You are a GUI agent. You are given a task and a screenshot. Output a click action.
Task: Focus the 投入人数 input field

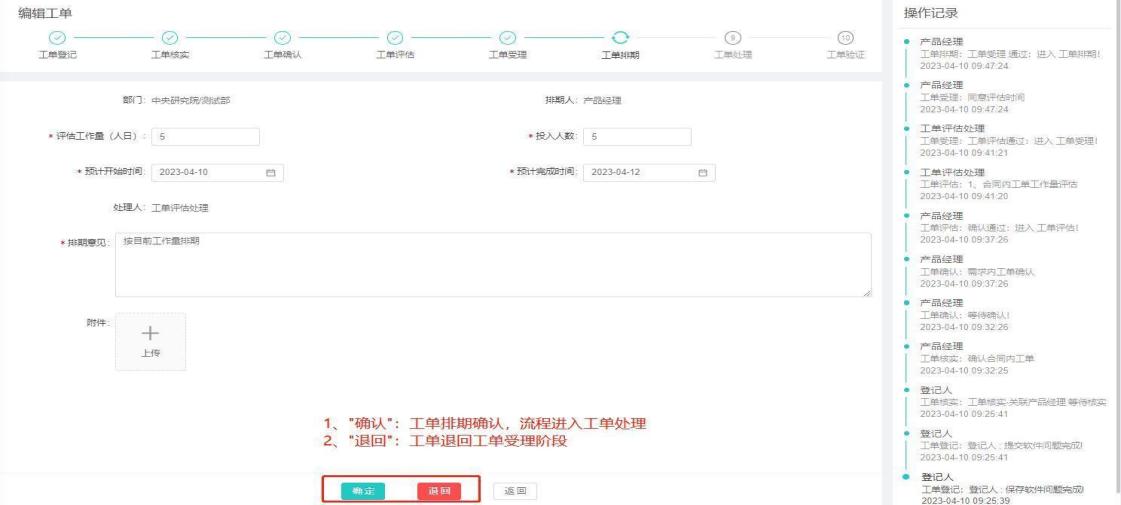637,137
